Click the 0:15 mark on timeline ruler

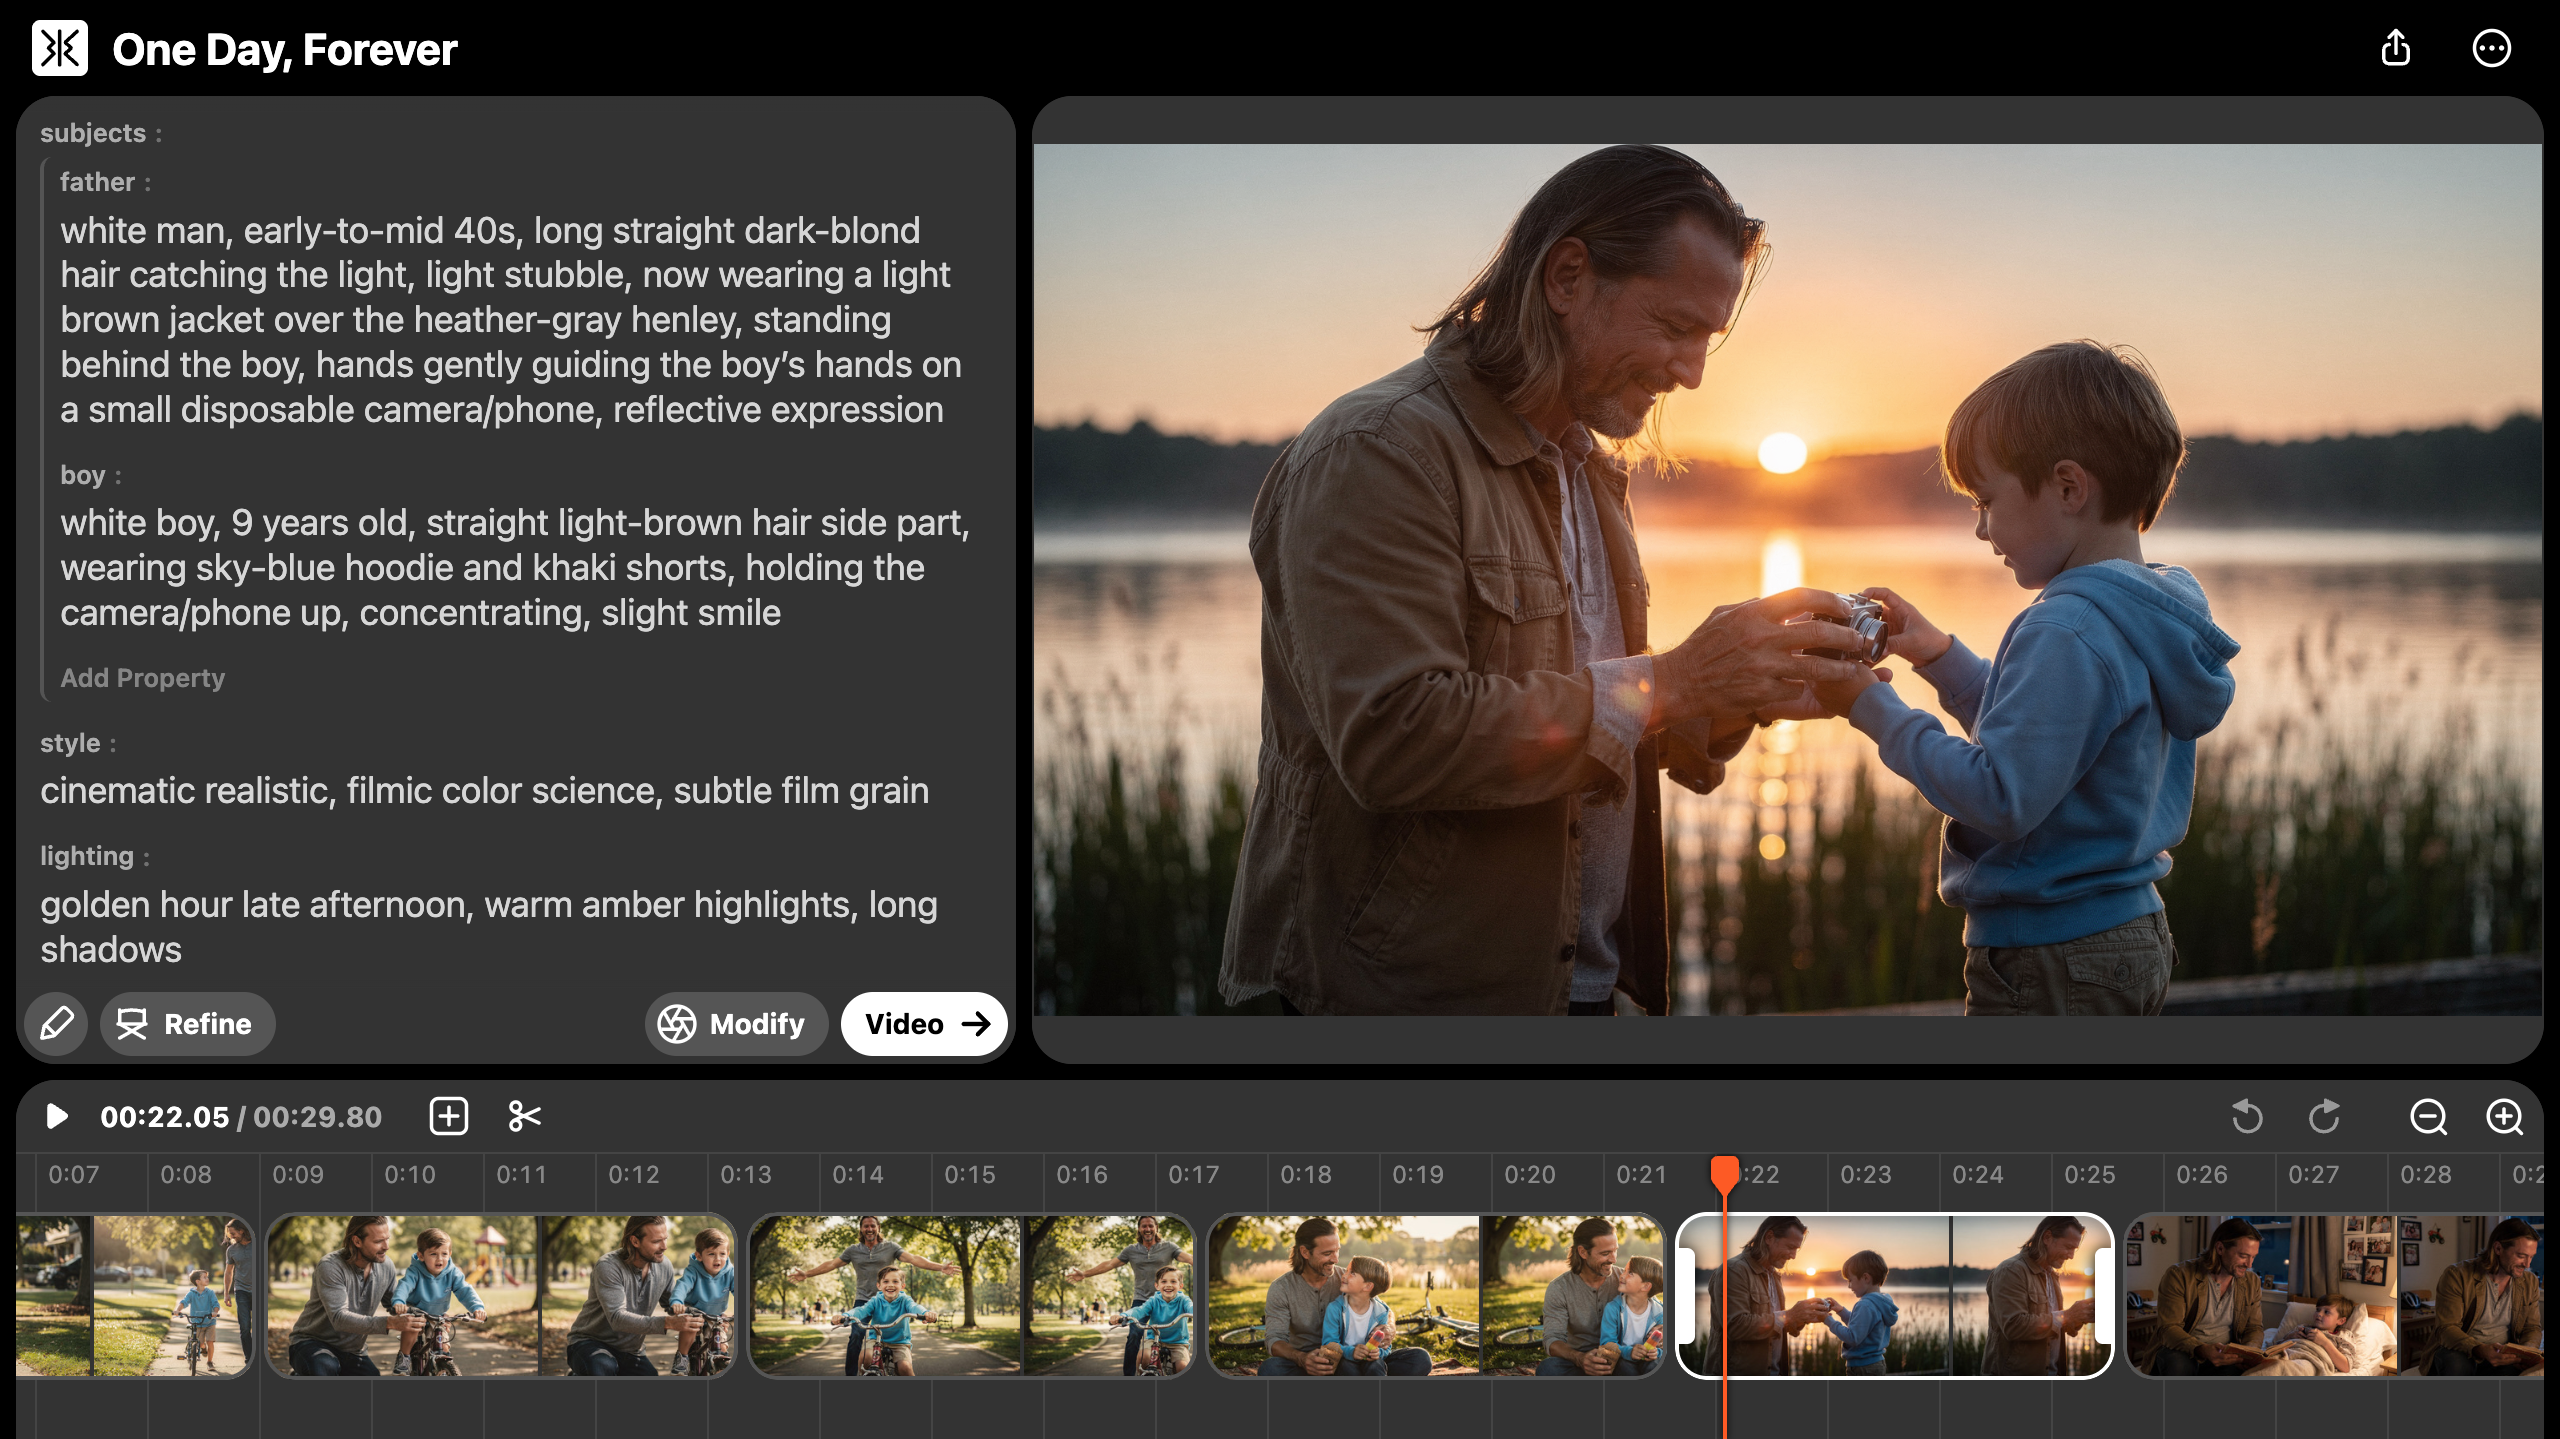969,1174
